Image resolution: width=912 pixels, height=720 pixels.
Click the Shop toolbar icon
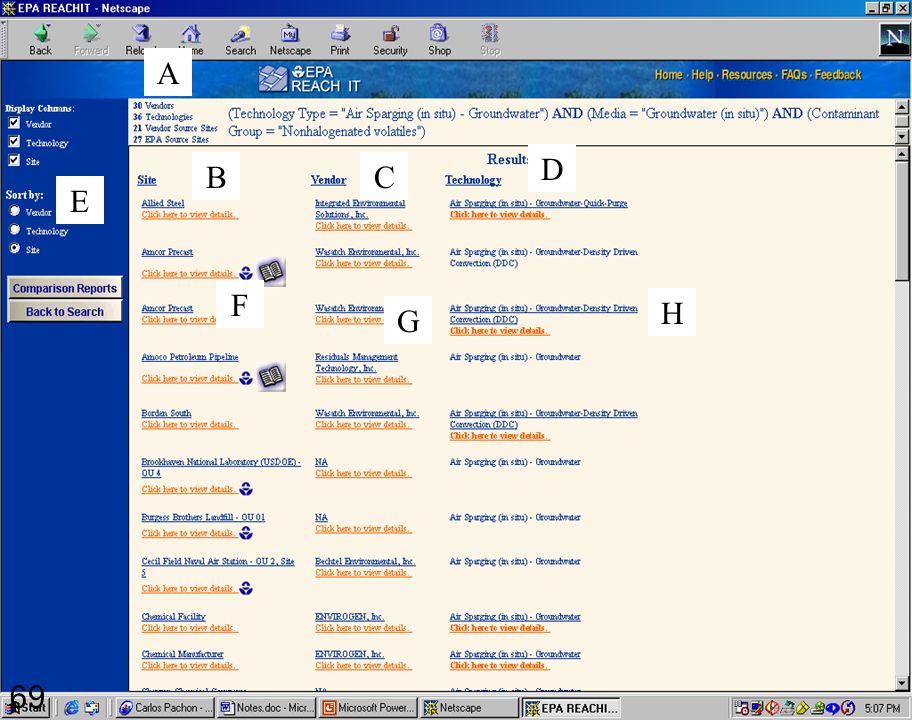tap(439, 34)
